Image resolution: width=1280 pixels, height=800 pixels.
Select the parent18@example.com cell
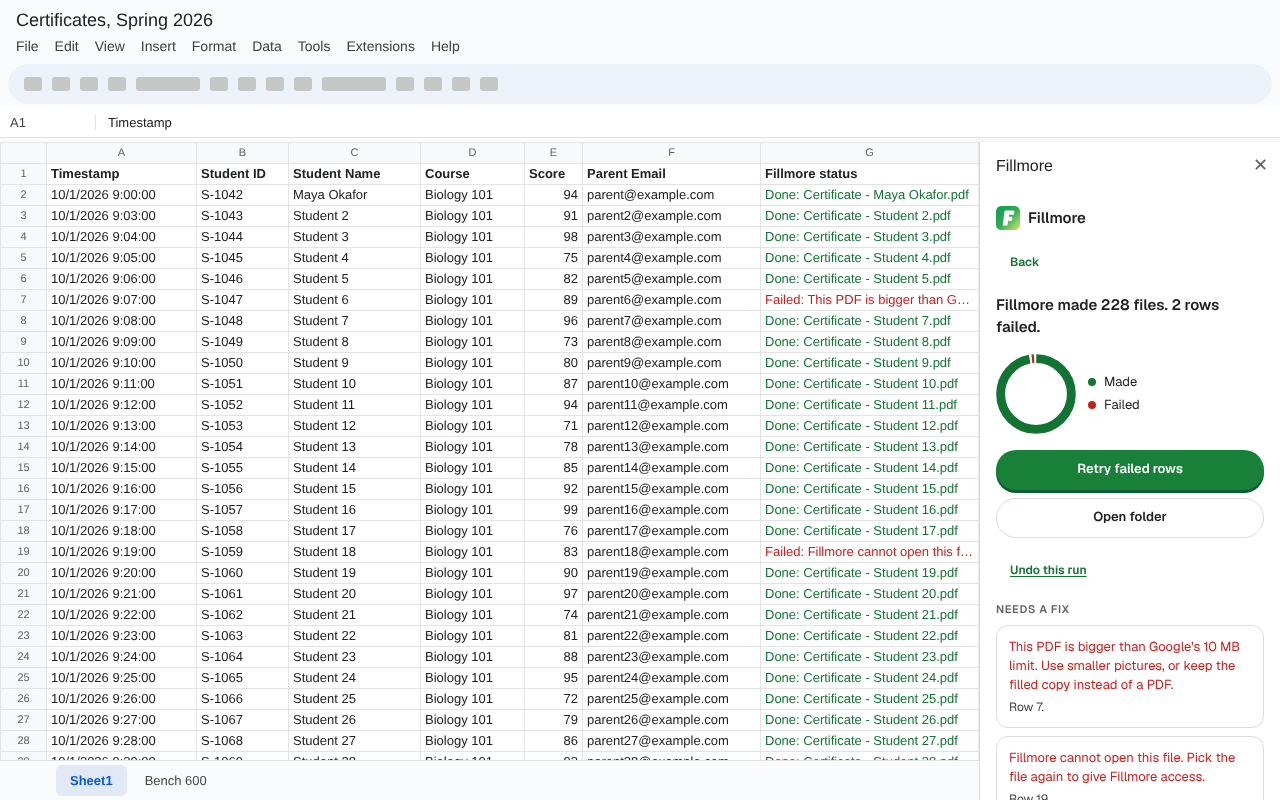pyautogui.click(x=671, y=551)
